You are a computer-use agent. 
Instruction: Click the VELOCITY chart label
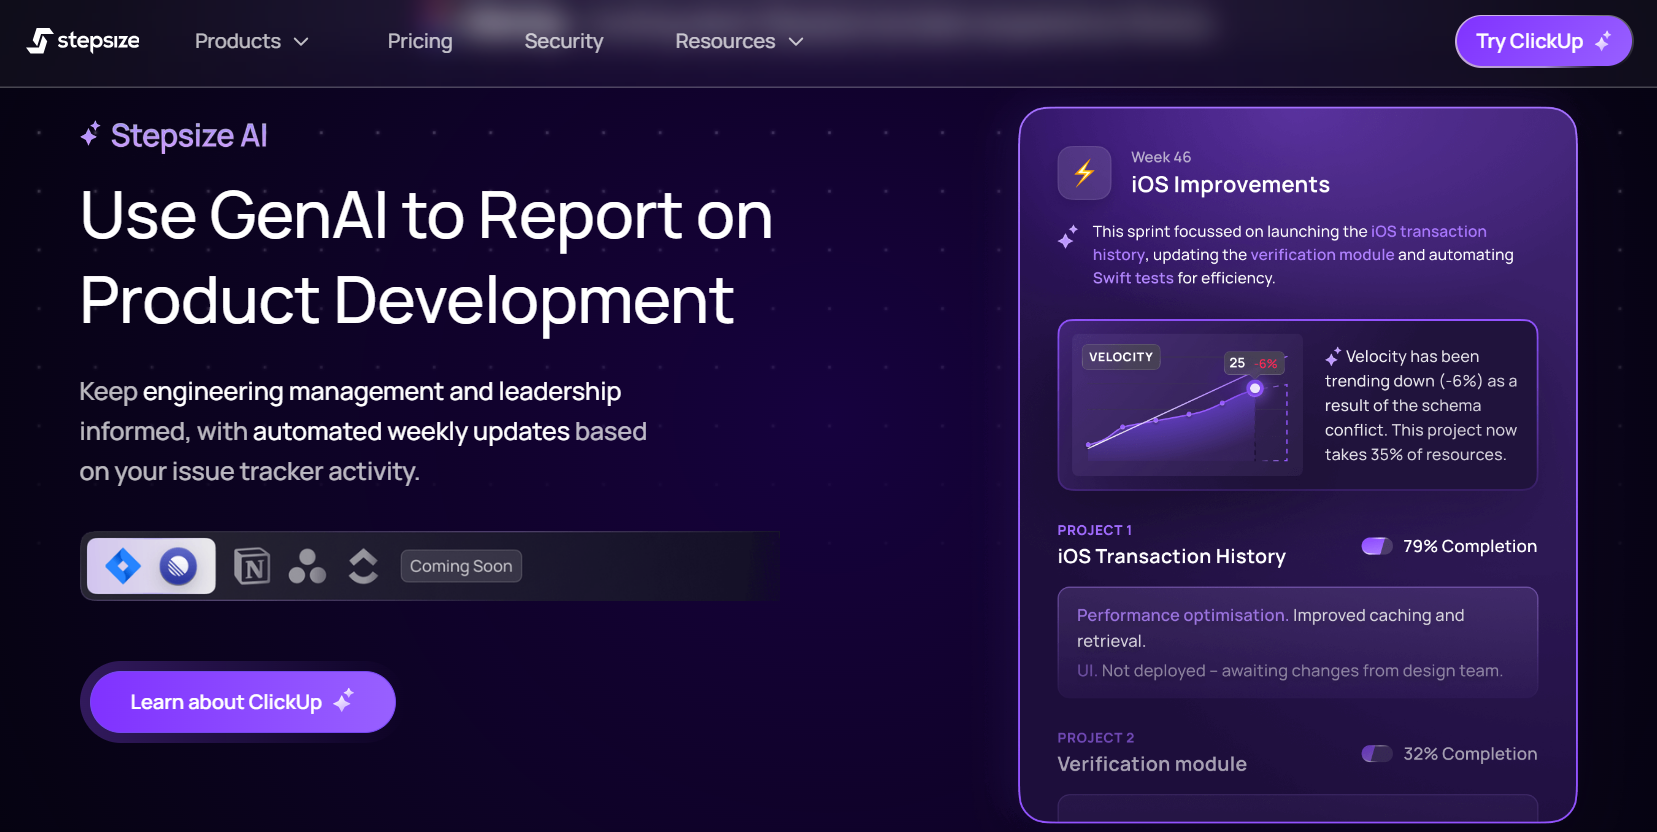[x=1120, y=357]
